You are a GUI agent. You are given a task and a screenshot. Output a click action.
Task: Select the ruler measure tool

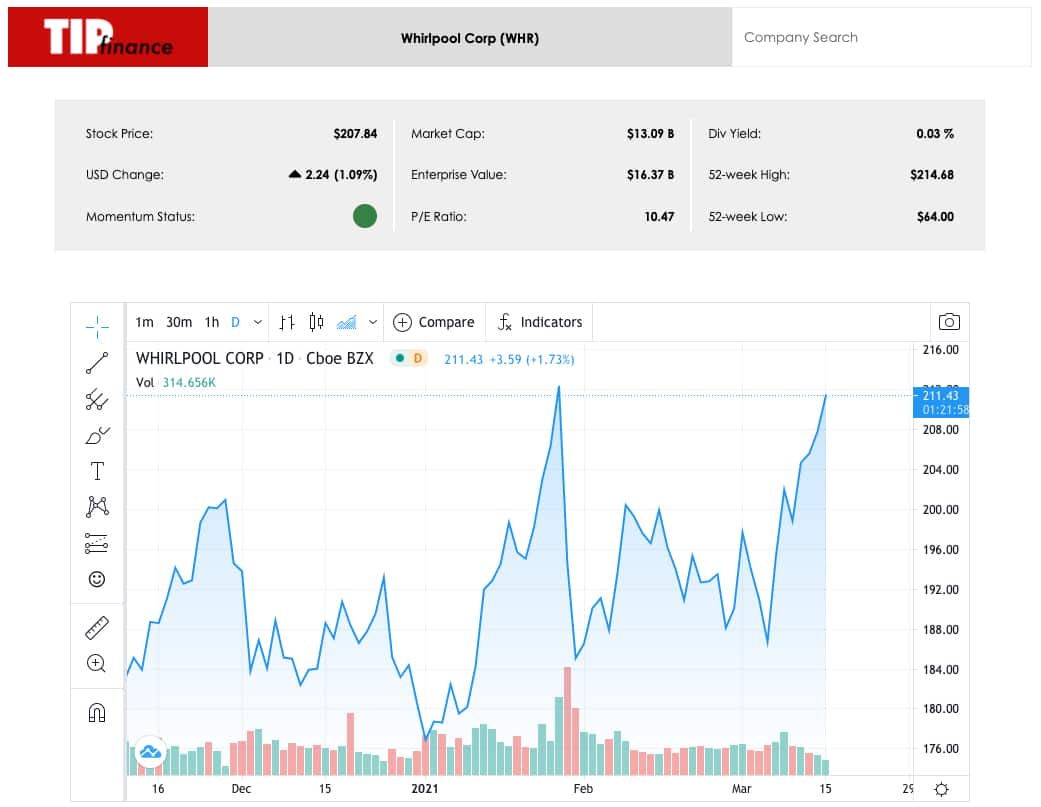(x=97, y=628)
